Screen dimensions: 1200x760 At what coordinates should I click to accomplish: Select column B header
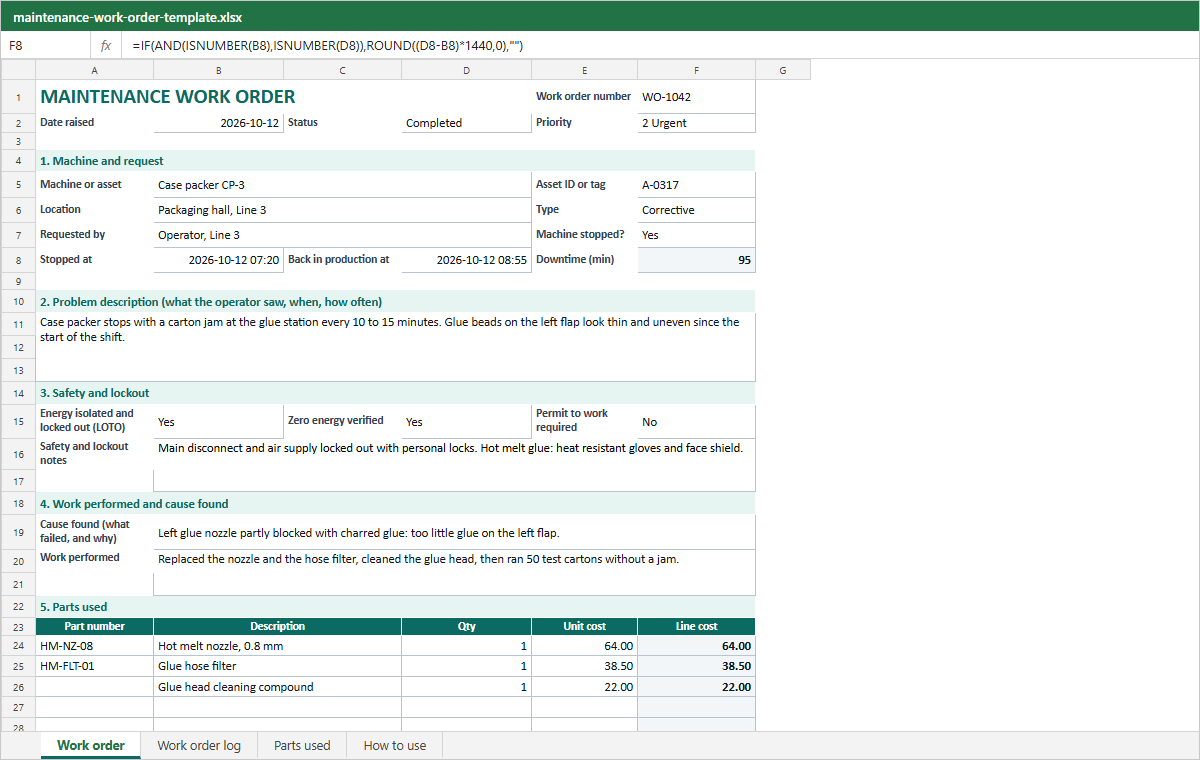click(219, 70)
